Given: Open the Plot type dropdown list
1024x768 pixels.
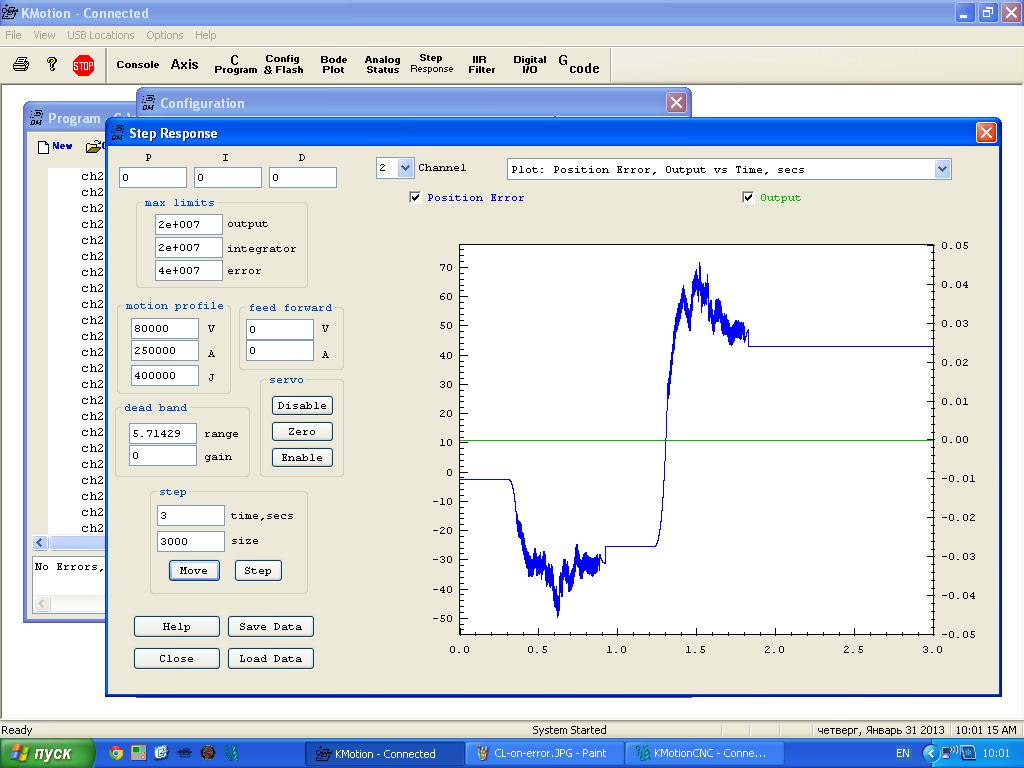Looking at the screenshot, I should tap(942, 170).
